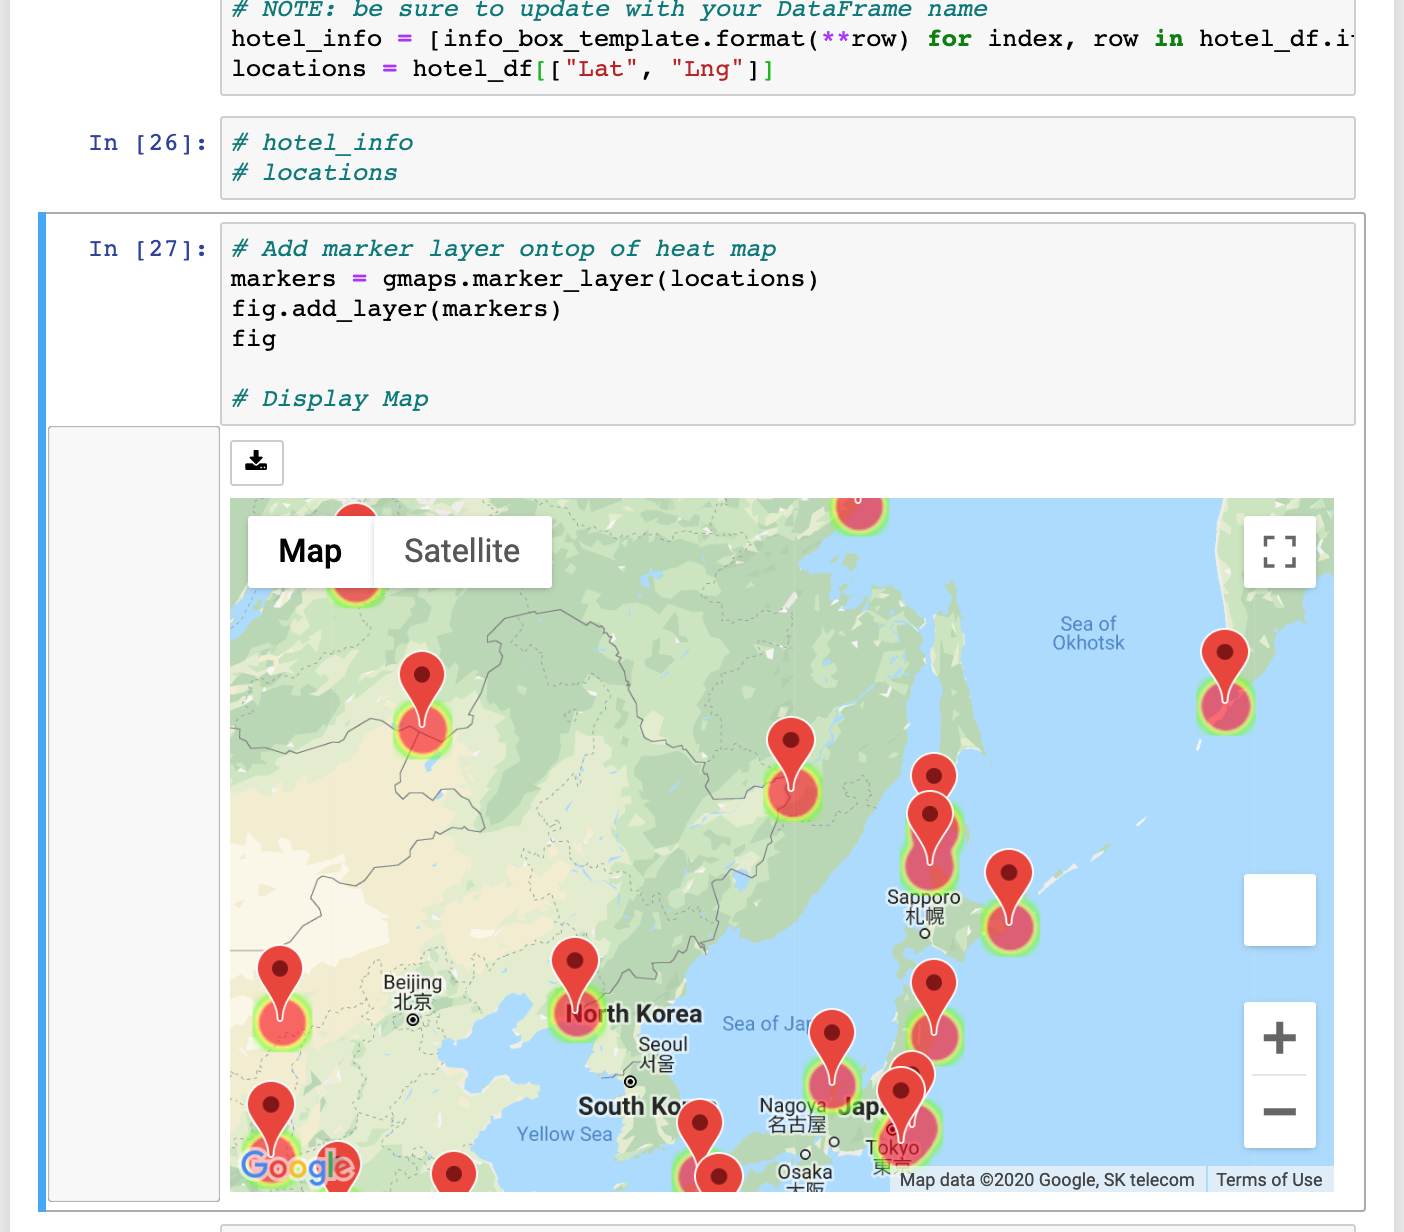The height and width of the screenshot is (1232, 1404).
Task: Click the In [27] cell prompt
Action: click(148, 249)
